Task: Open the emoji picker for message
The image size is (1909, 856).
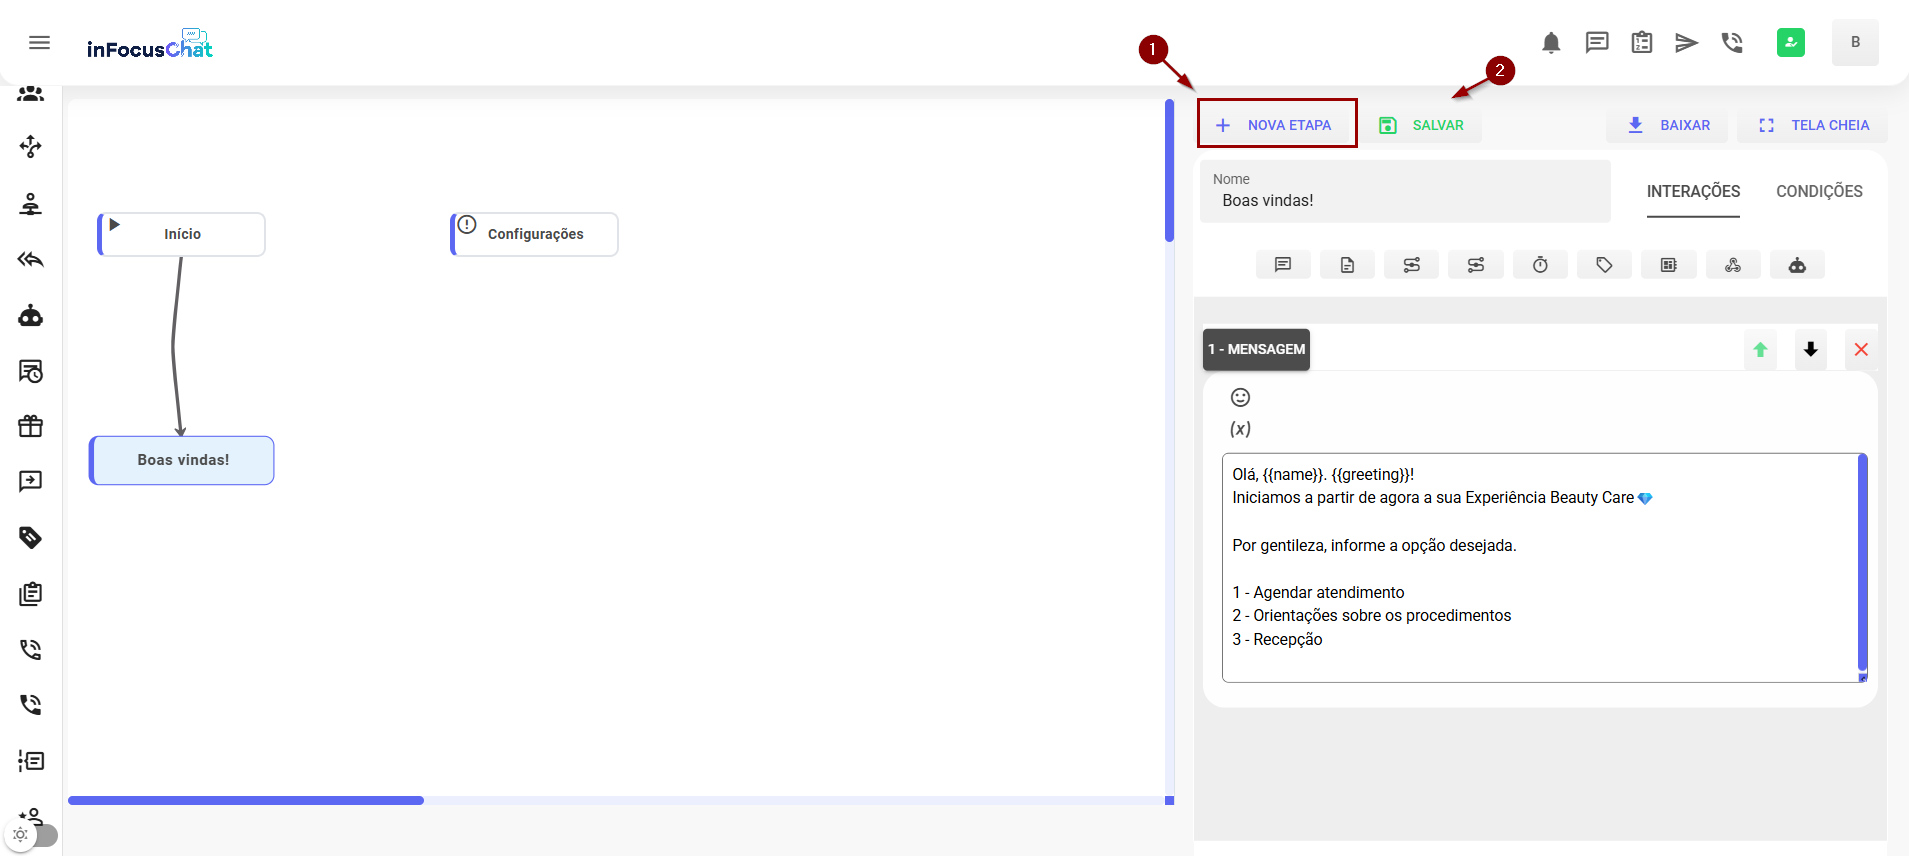Action: coord(1240,397)
